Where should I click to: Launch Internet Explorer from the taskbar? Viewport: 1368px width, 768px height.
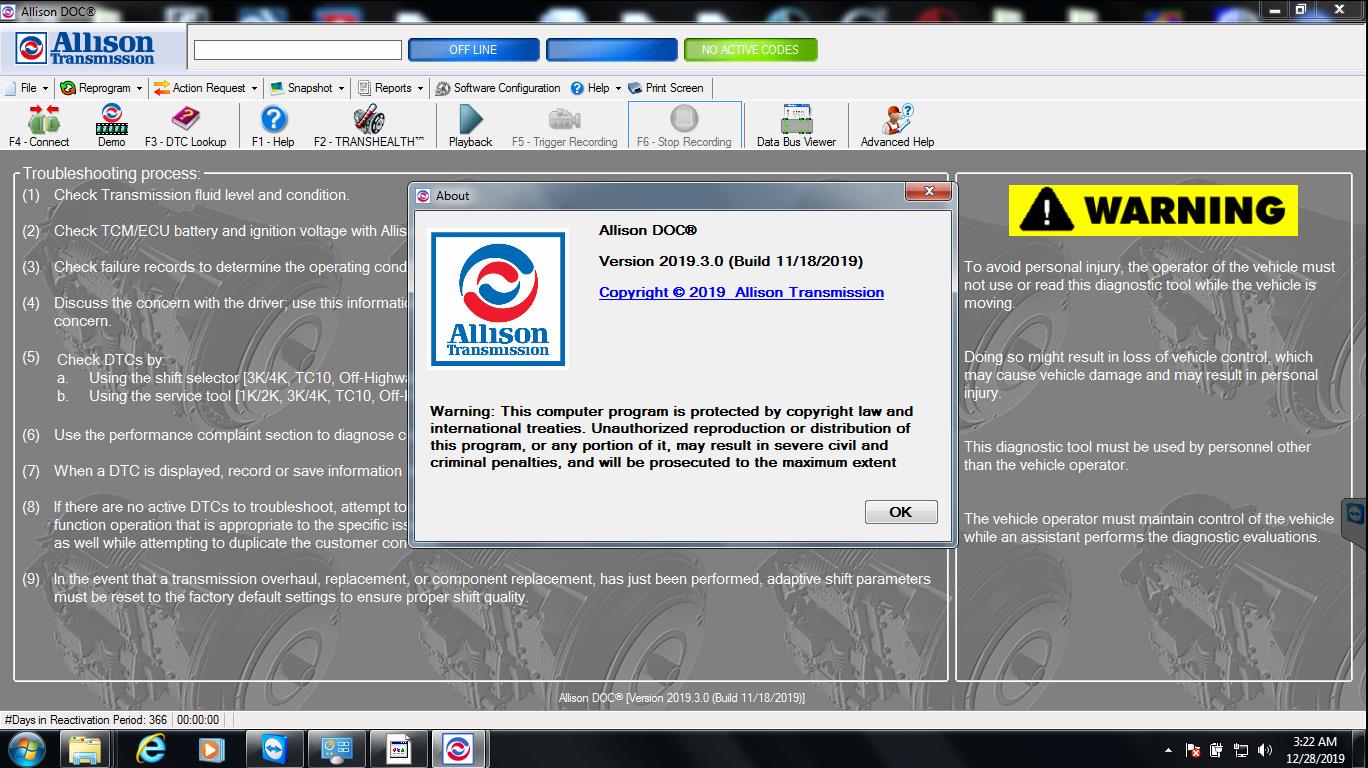click(150, 749)
